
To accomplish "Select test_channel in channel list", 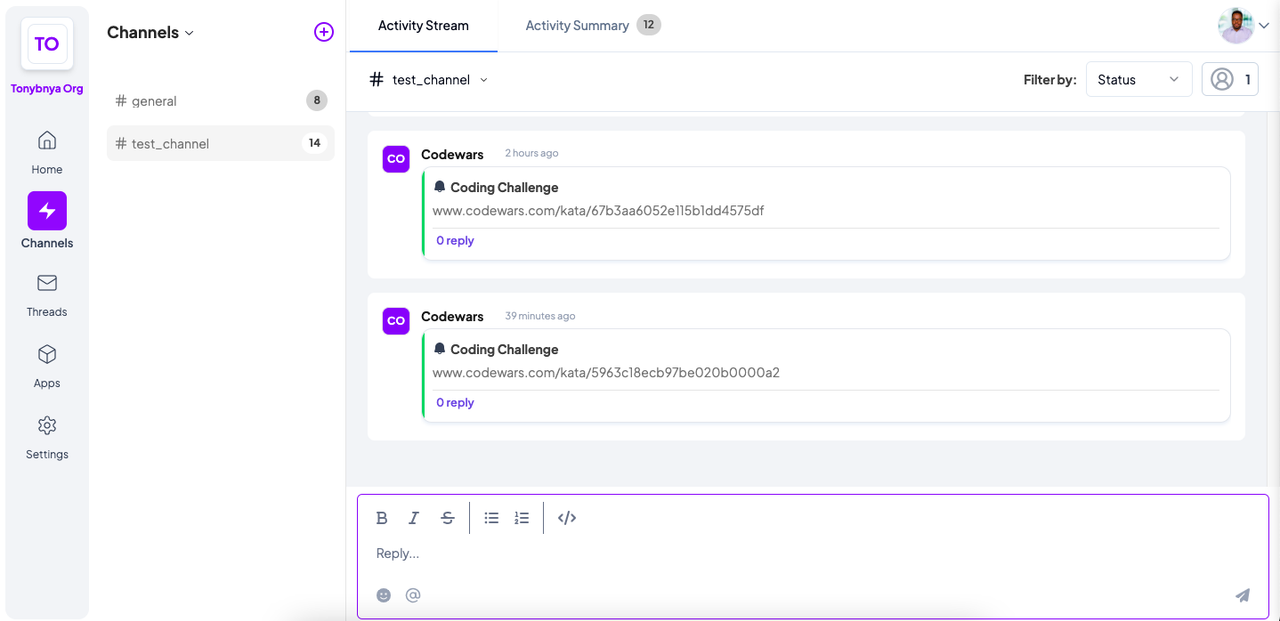I will [x=220, y=143].
